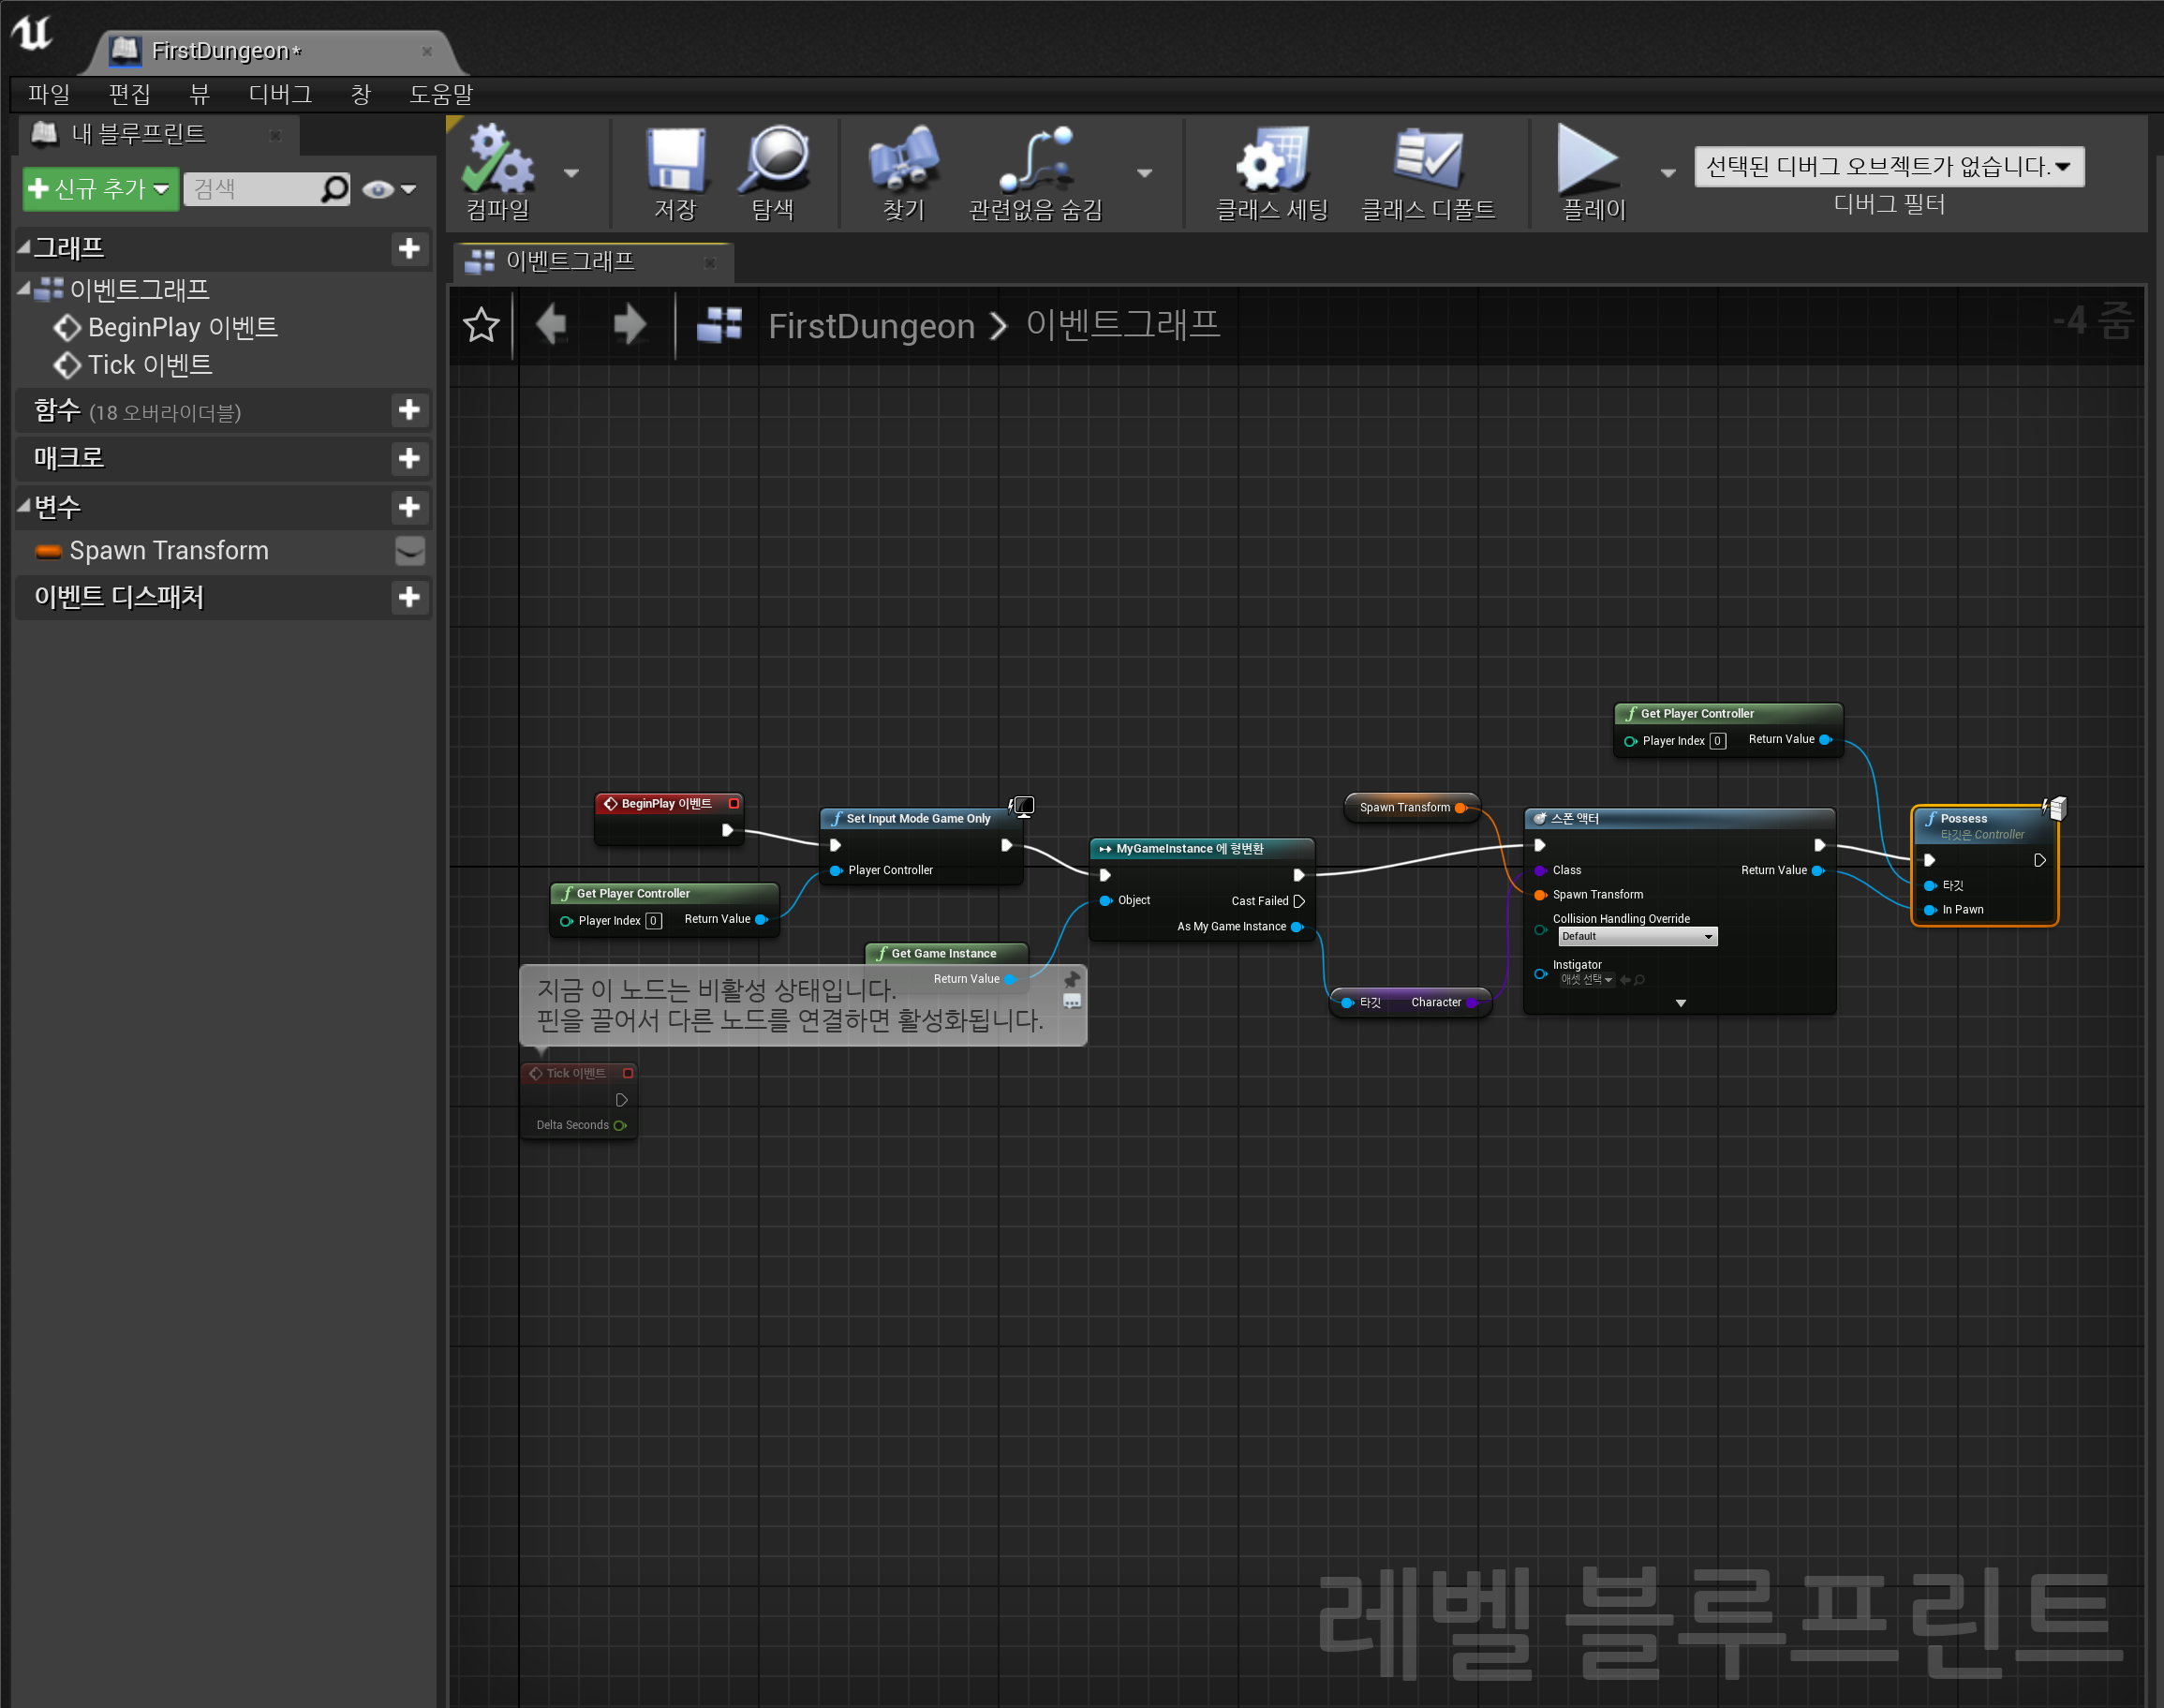The image size is (2164, 1708).
Task: Add new macro with plus icon in 매크로 row
Action: pos(409,458)
